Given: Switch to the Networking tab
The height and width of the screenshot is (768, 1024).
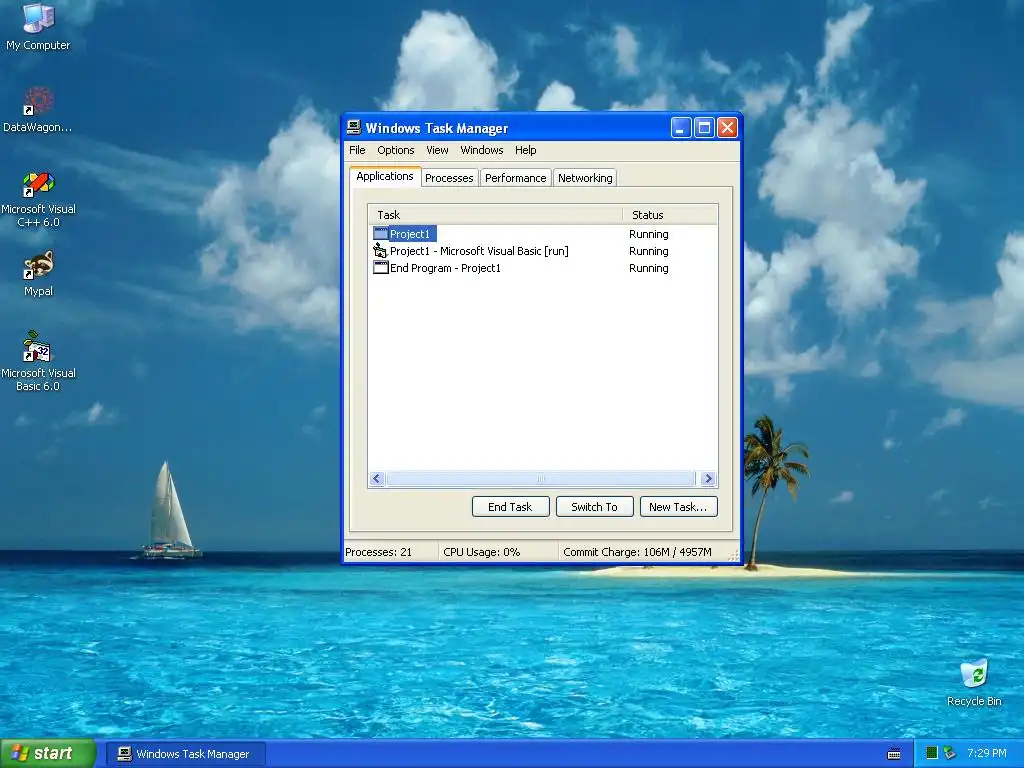Looking at the screenshot, I should click(x=585, y=178).
